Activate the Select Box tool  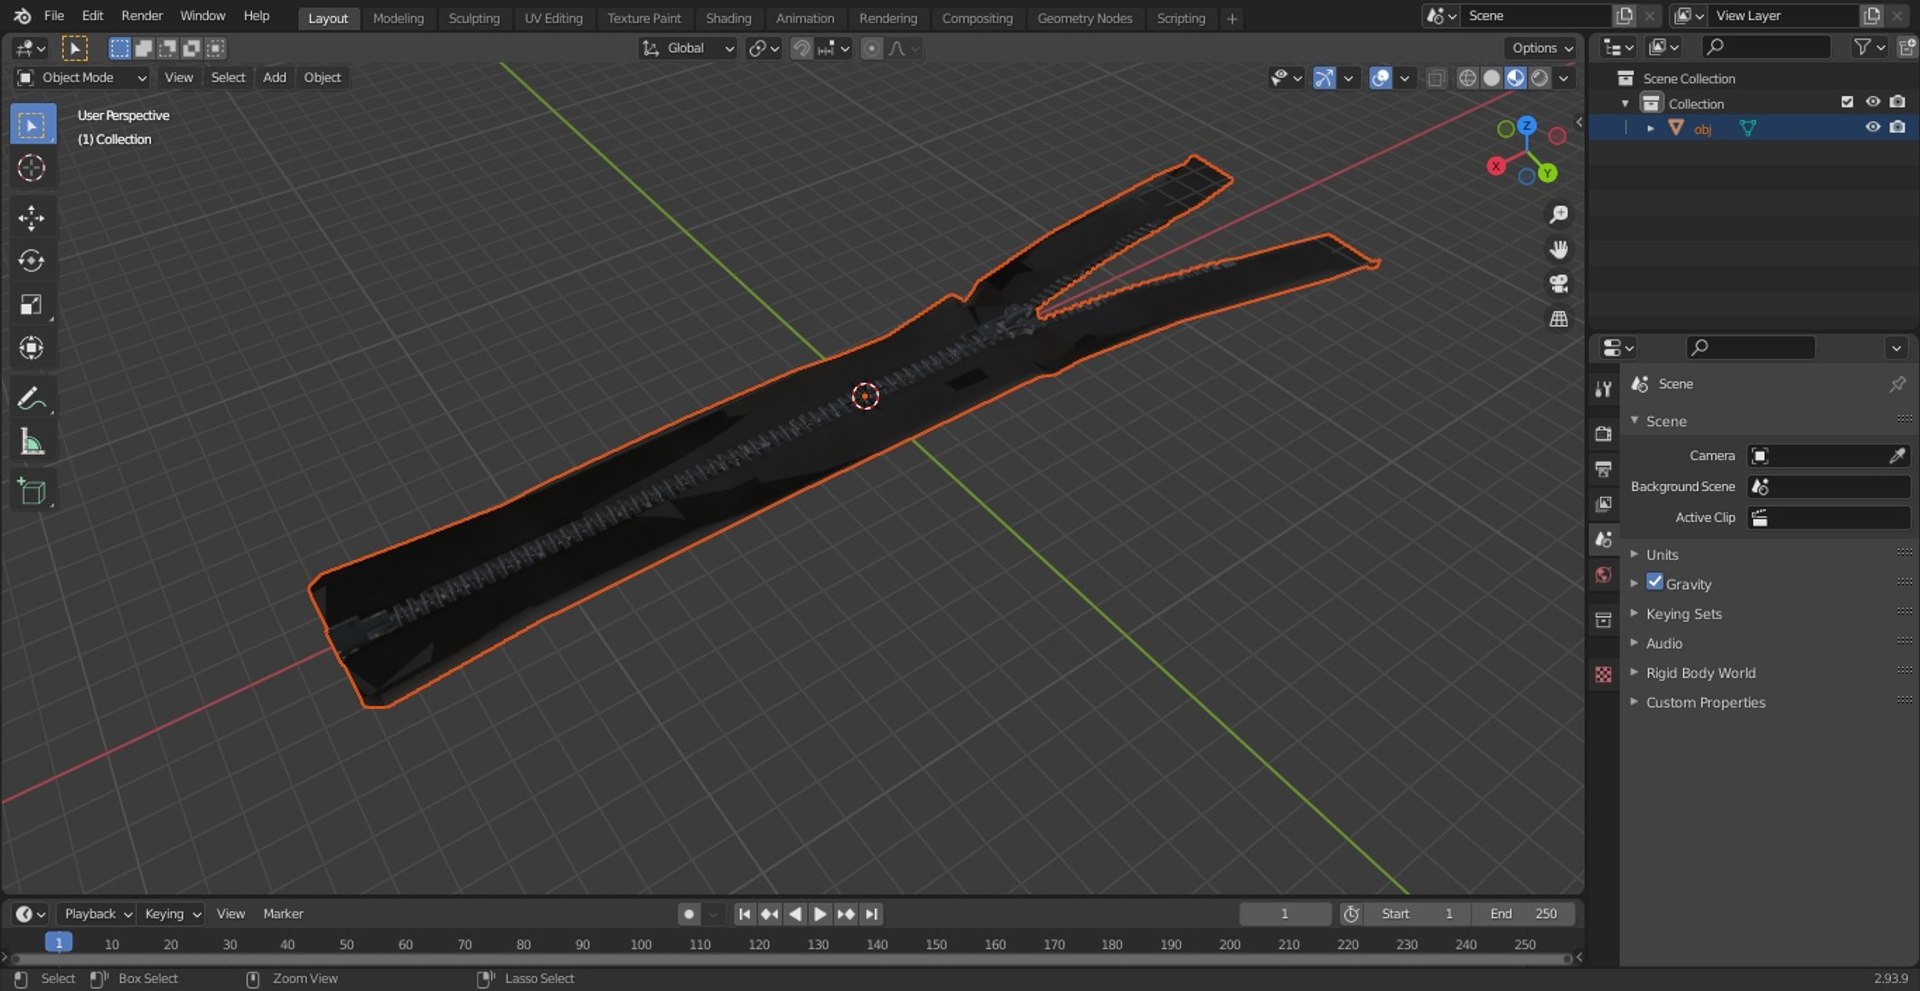pyautogui.click(x=32, y=125)
